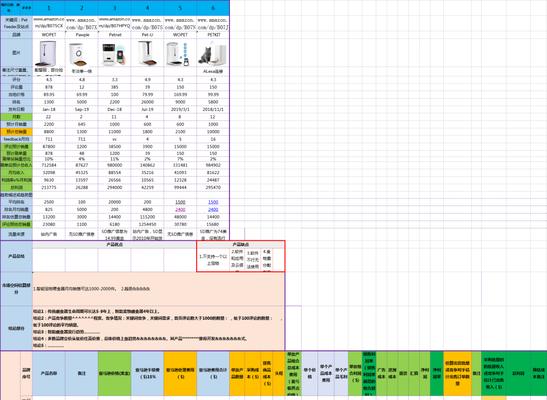Screen dimensions: 547x400
Task: Select the review count cell 385
Action: [x=114, y=87]
